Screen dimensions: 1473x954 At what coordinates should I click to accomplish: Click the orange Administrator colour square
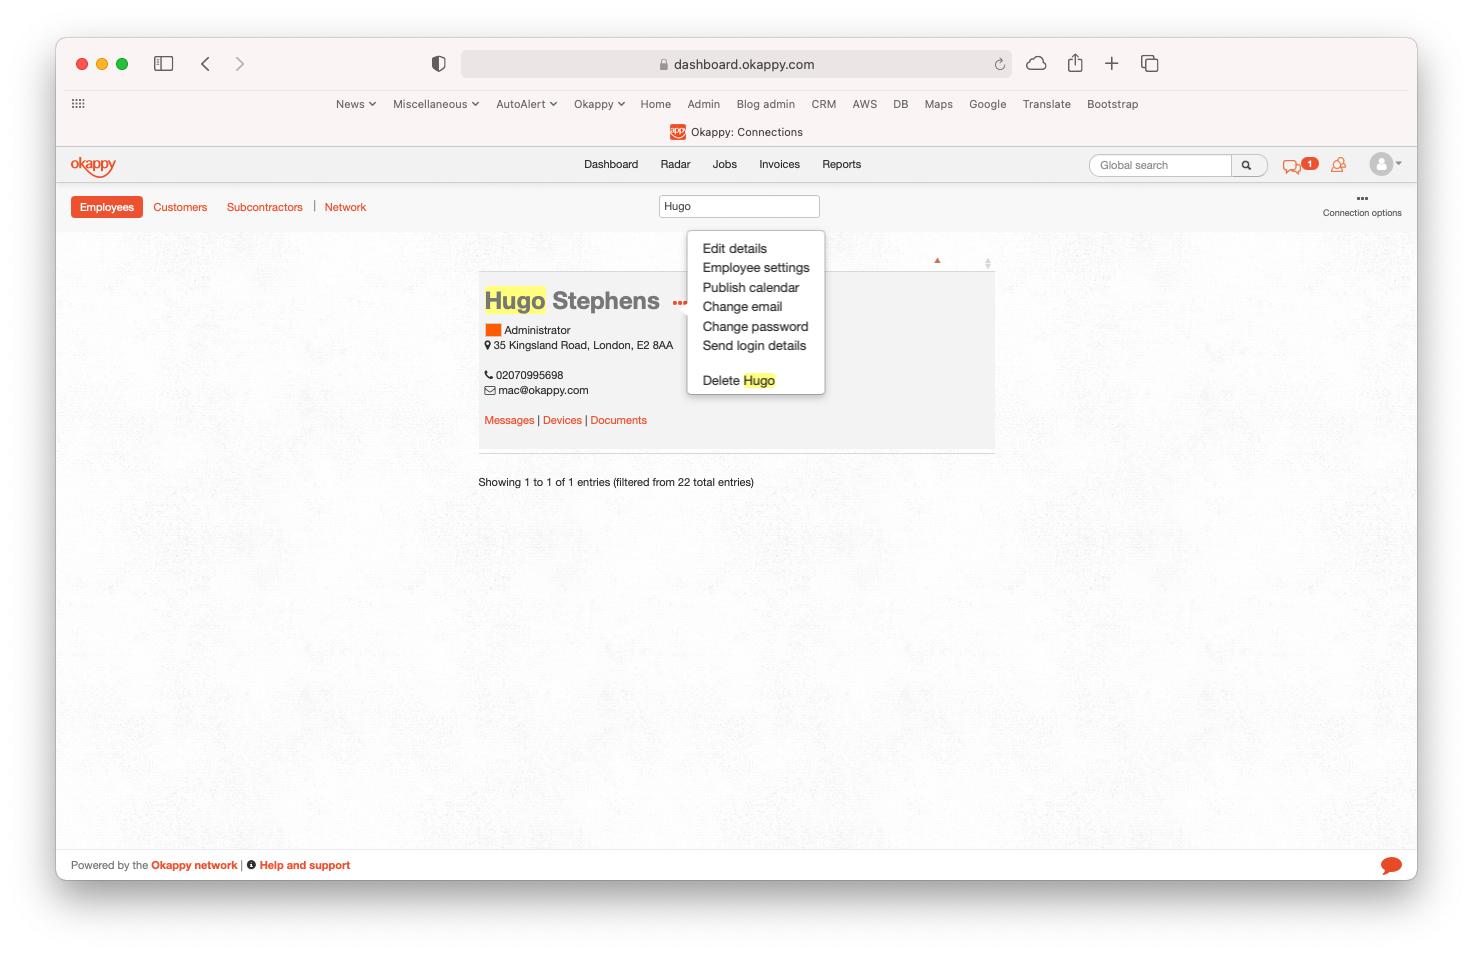coord(493,330)
